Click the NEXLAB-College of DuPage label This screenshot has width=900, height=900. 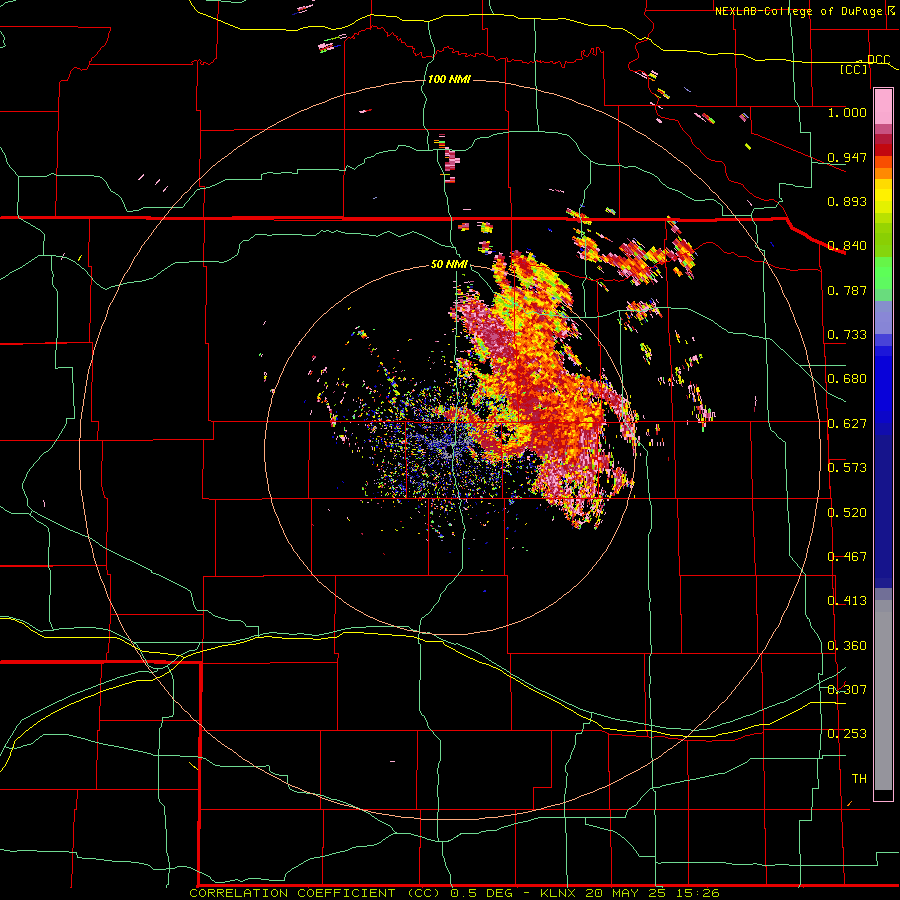pos(800,11)
